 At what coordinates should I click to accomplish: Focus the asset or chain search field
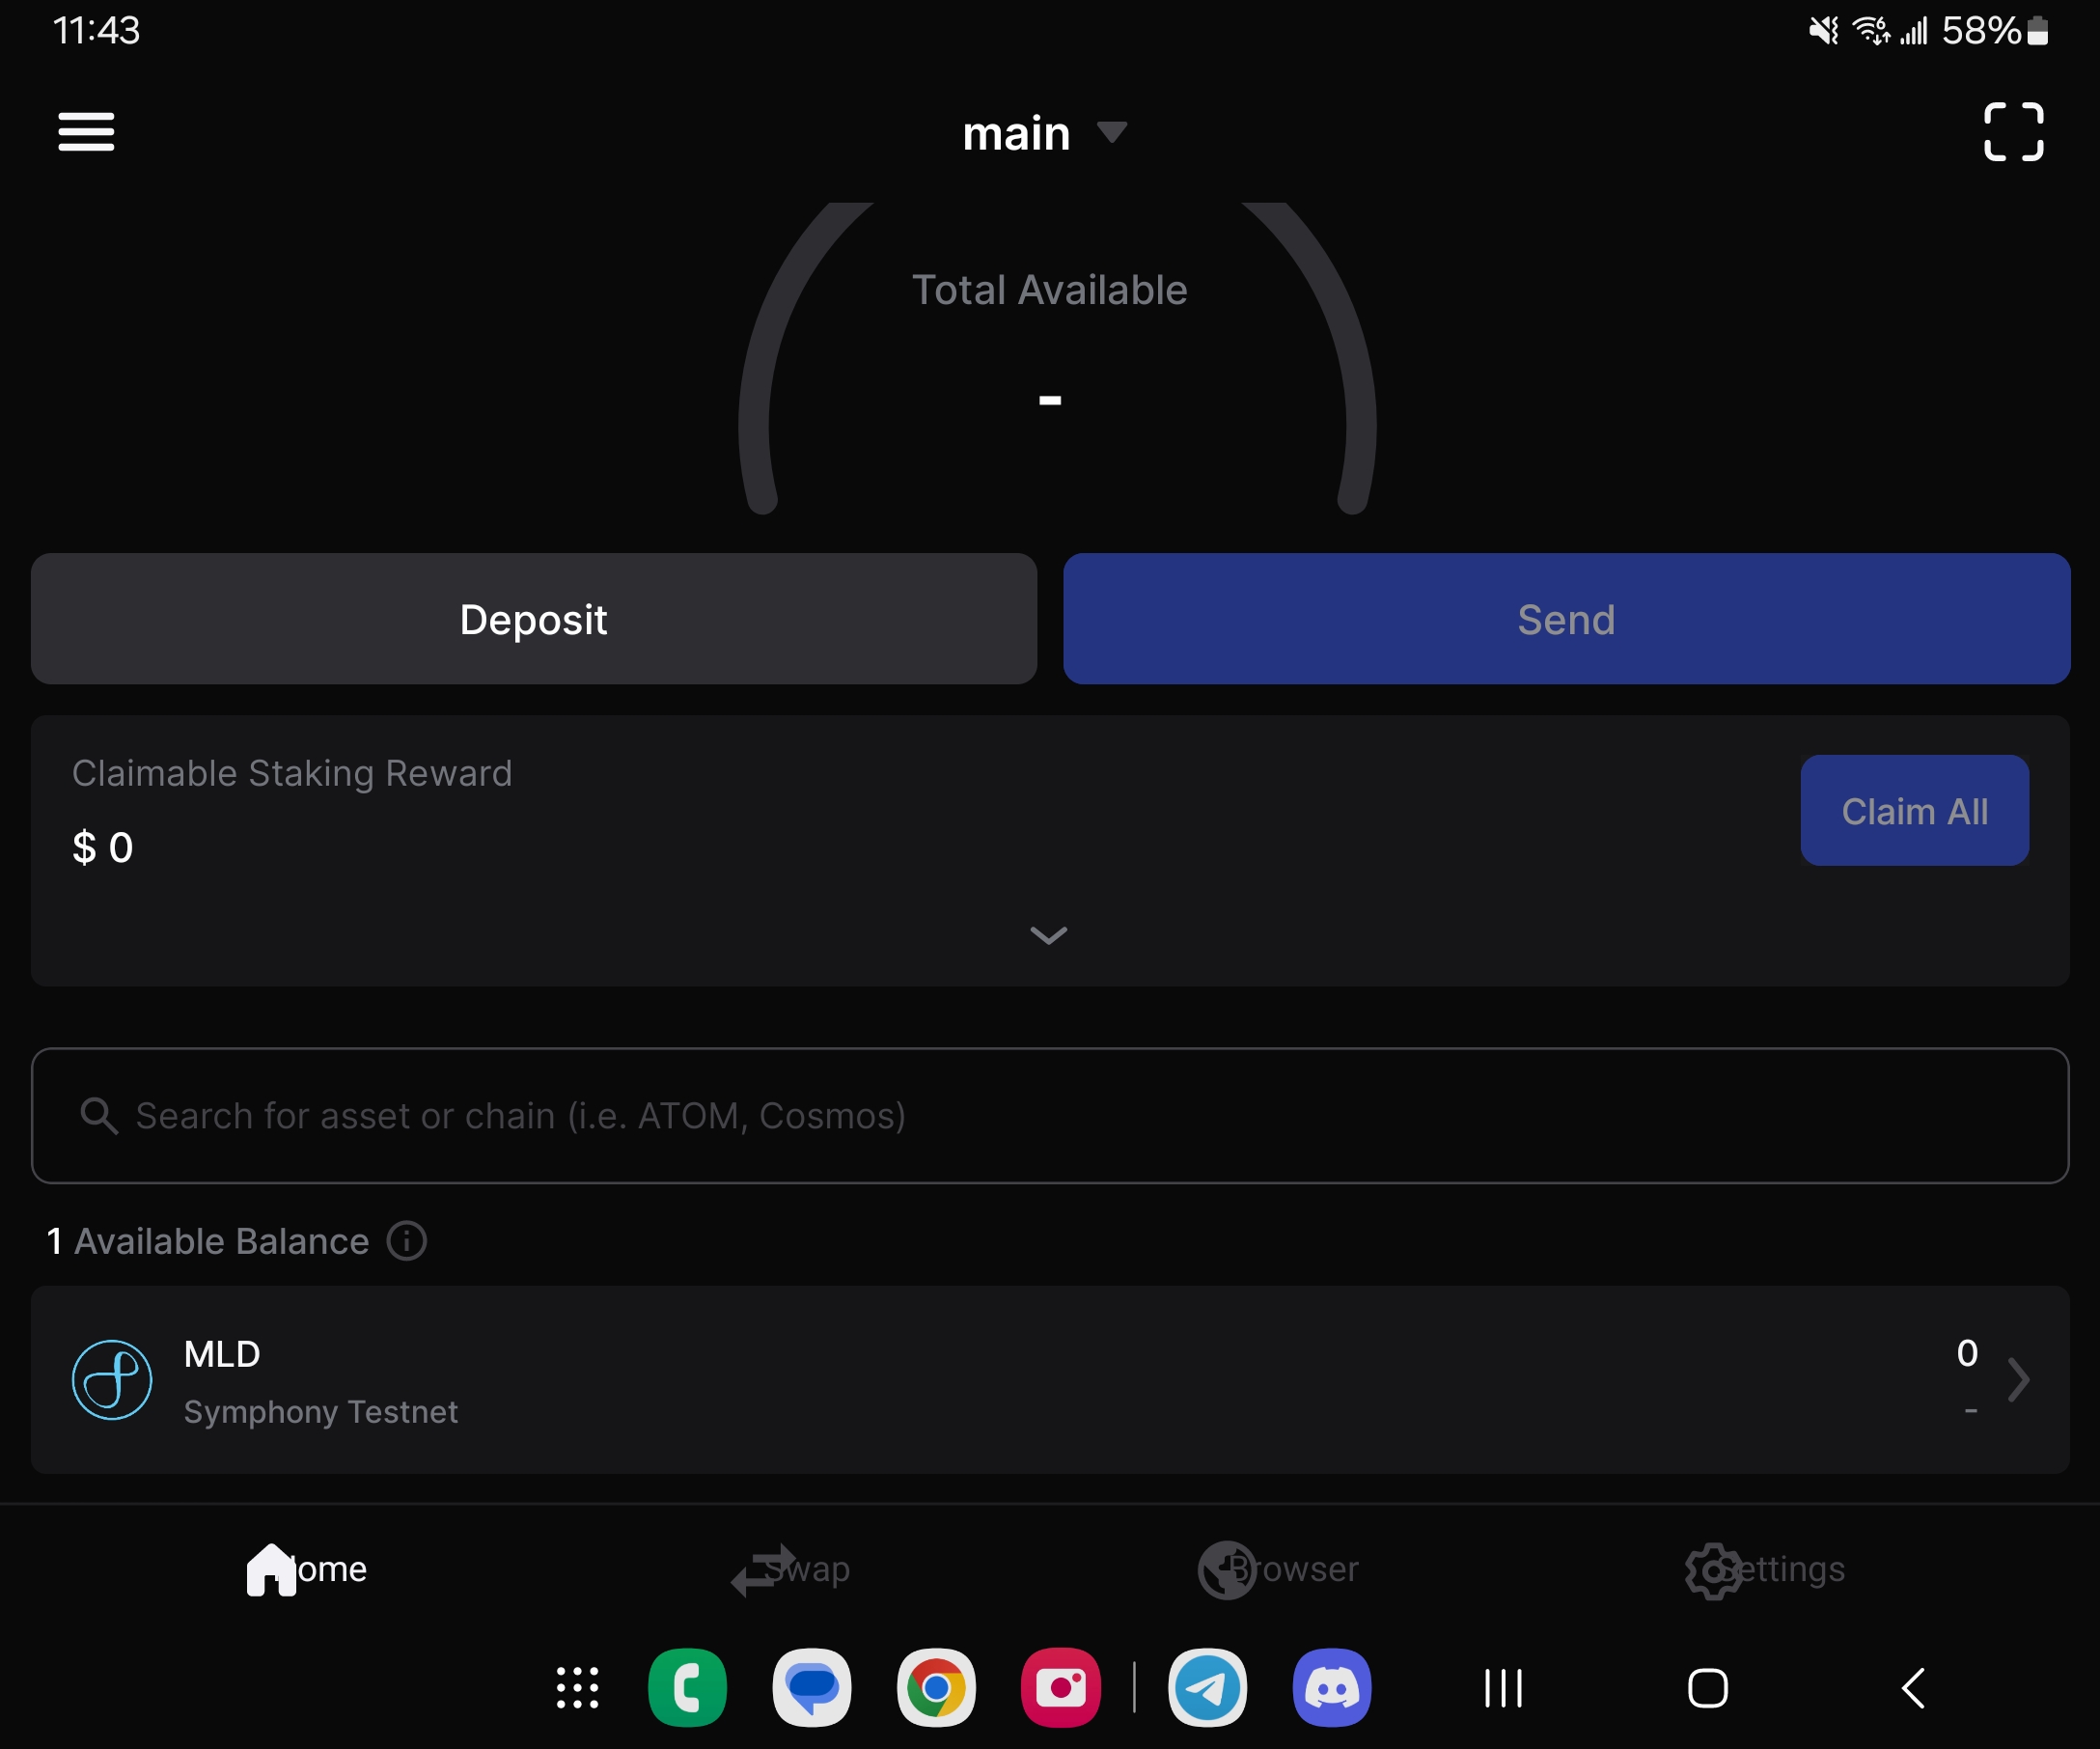pyautogui.click(x=1050, y=1116)
